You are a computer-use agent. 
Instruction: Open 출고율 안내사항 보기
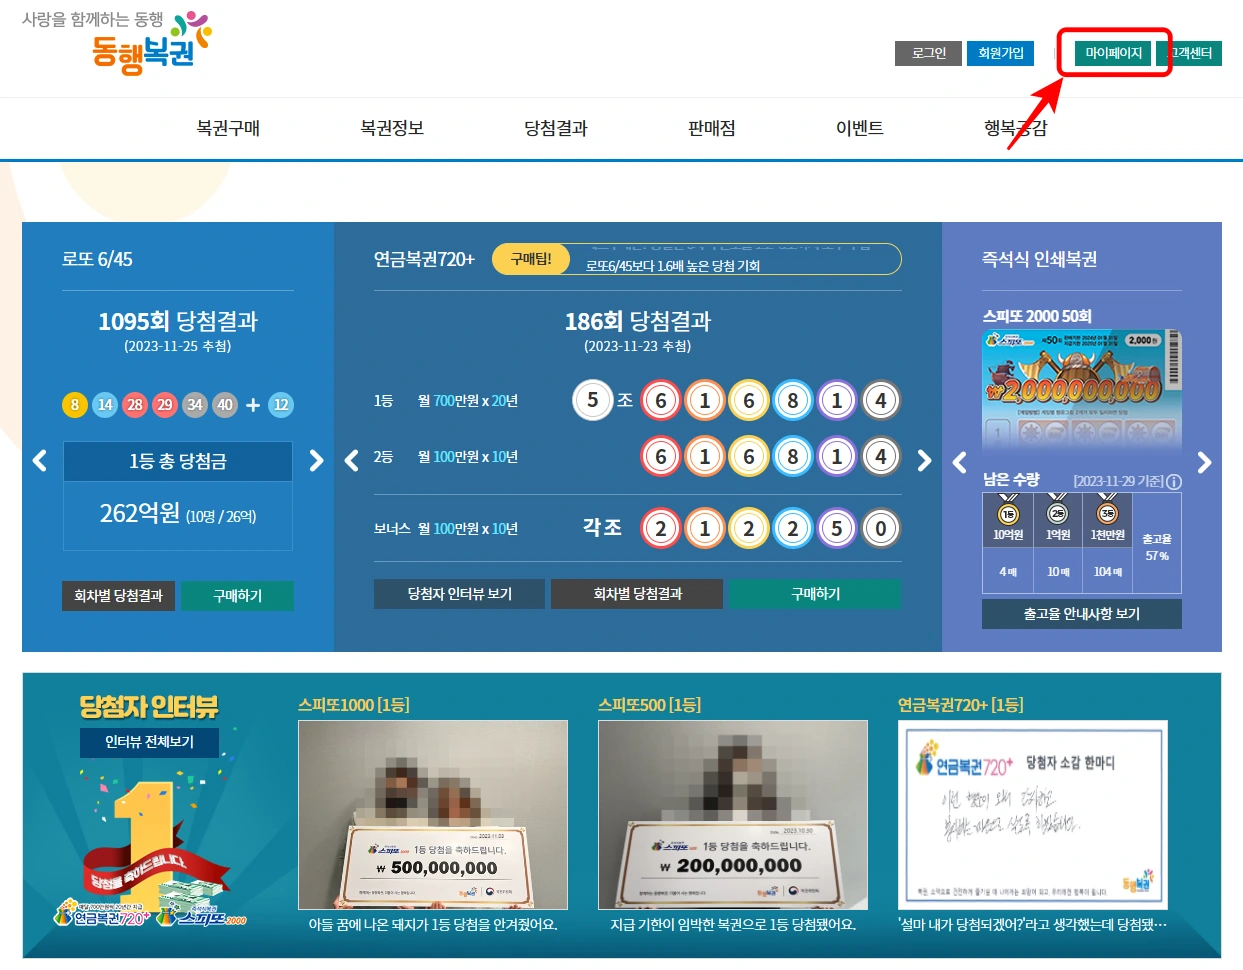click(1081, 613)
